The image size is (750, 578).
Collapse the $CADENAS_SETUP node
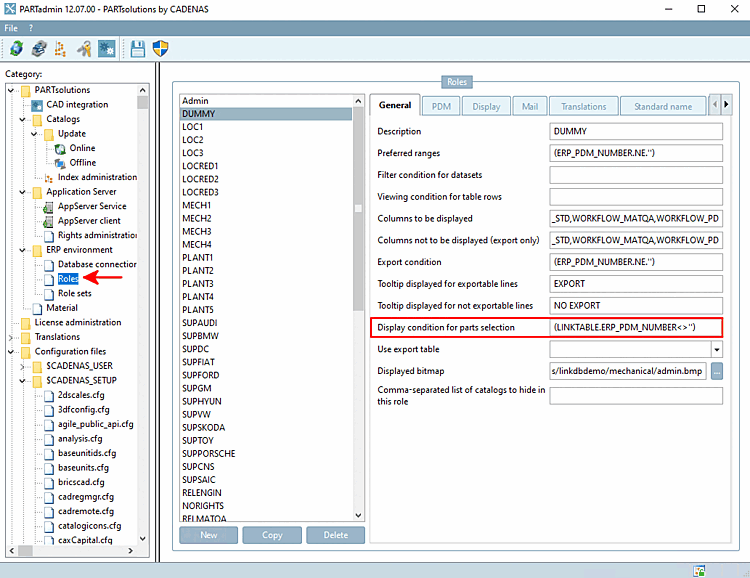pos(22,381)
